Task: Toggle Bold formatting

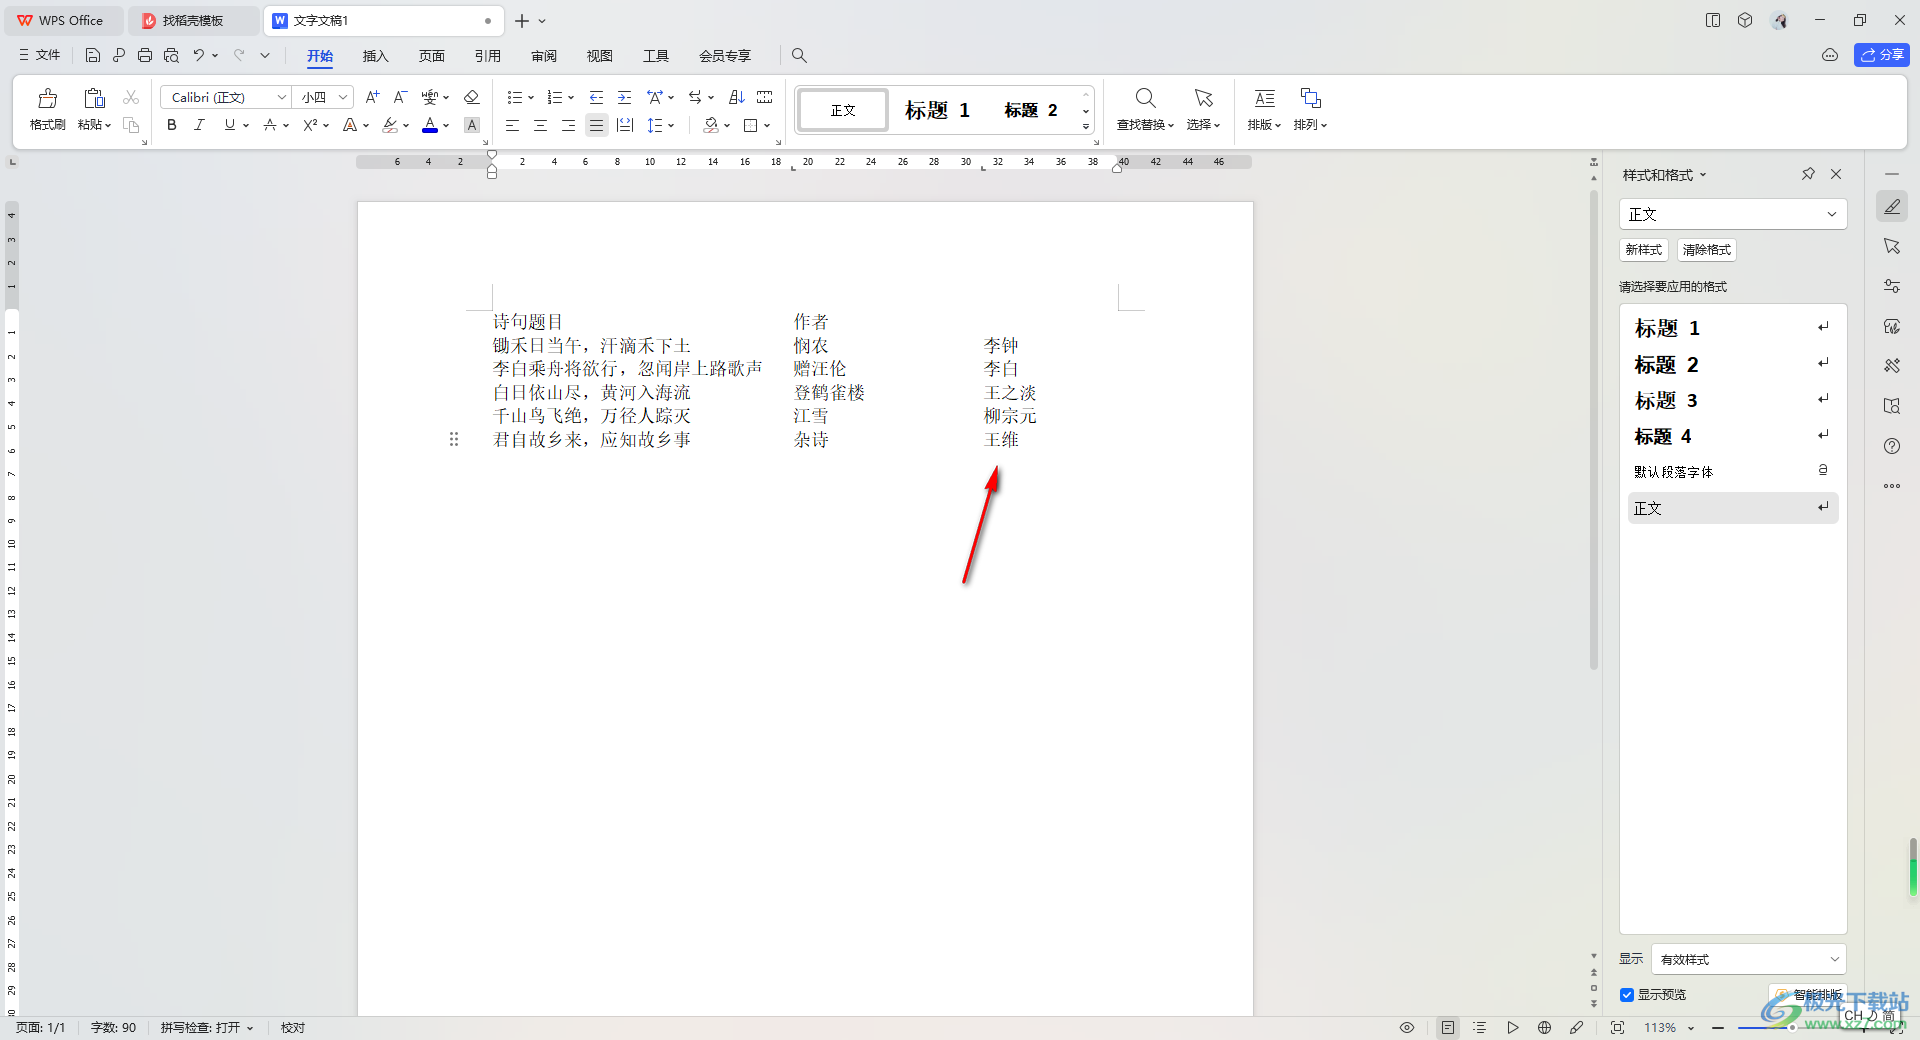Action: [172, 125]
